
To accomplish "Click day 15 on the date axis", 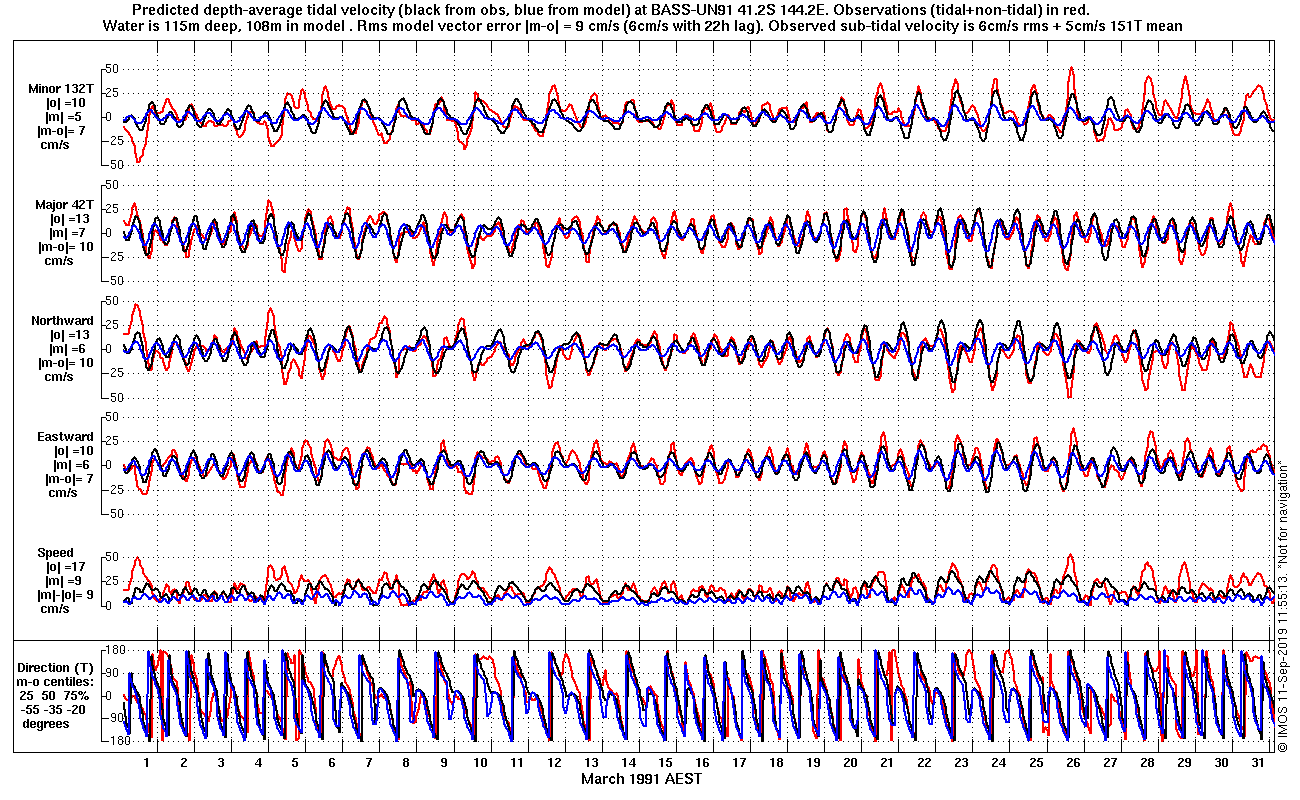I will (665, 761).
